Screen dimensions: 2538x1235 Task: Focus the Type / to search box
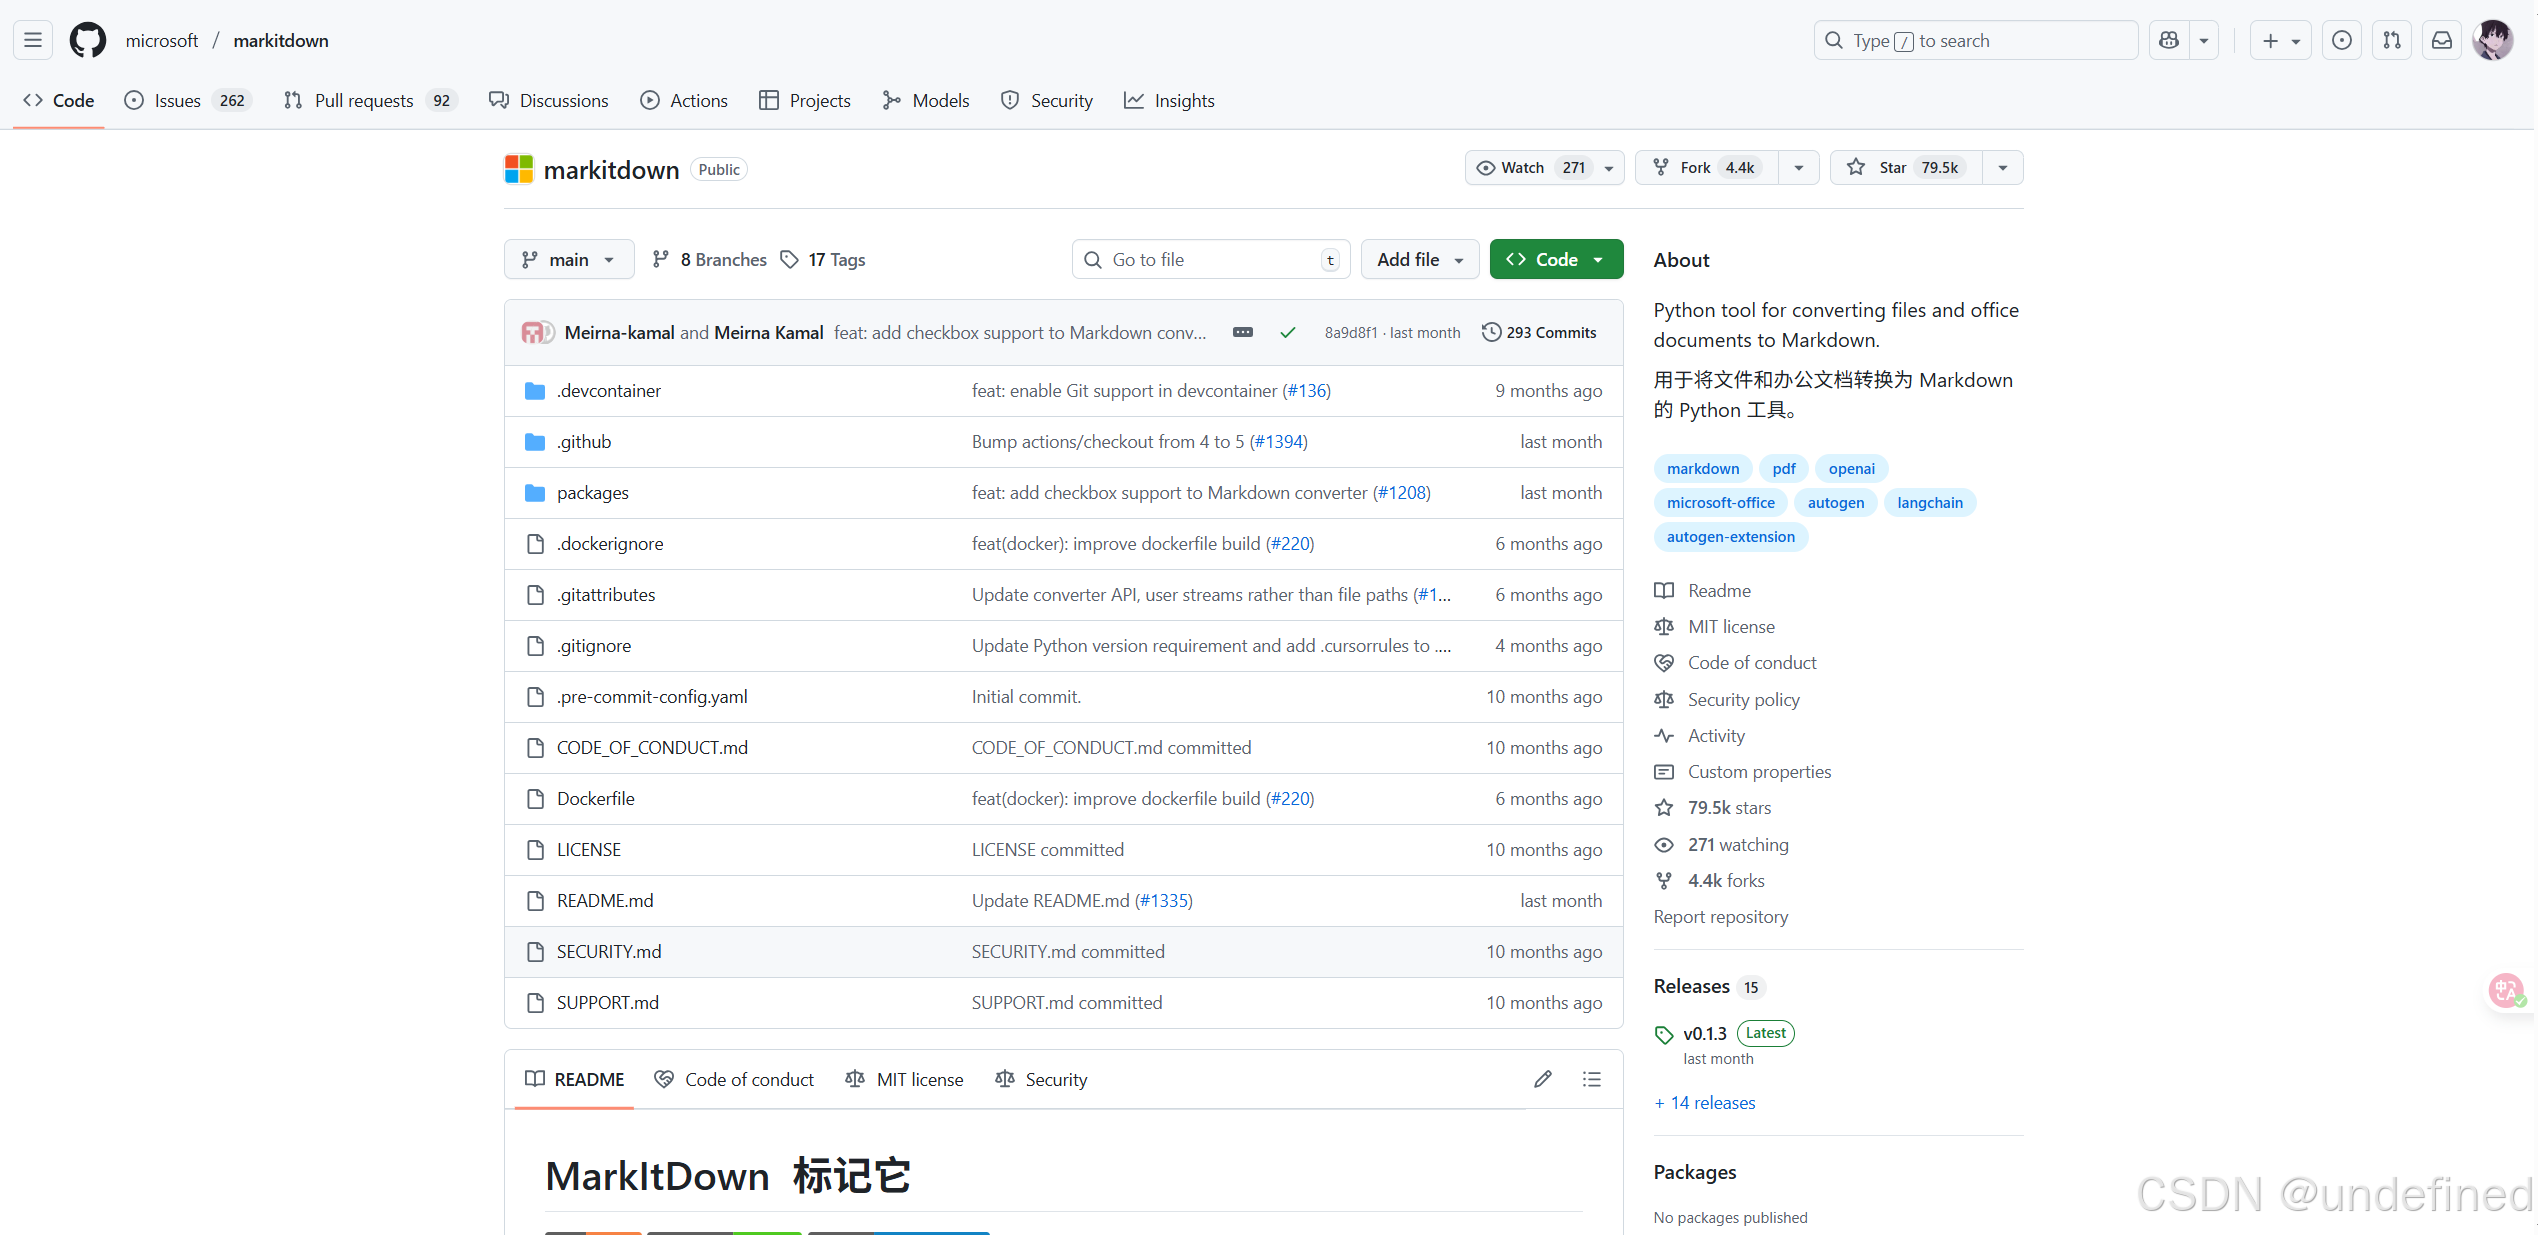pos(1976,40)
